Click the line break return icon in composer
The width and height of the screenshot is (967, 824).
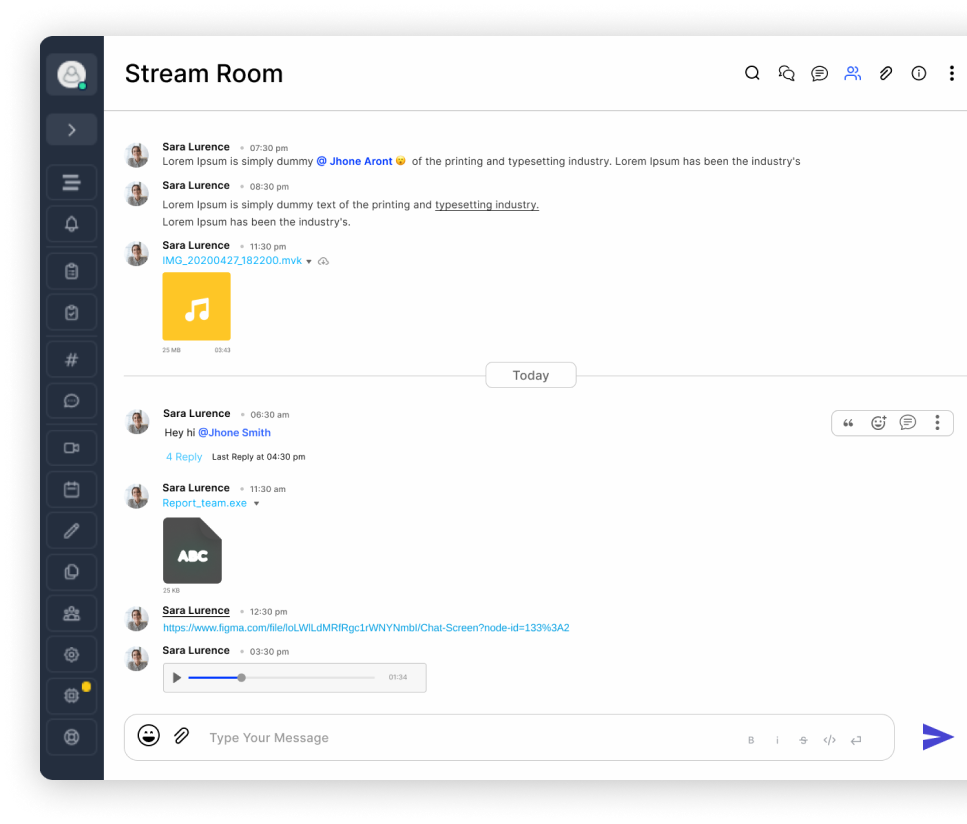[856, 740]
